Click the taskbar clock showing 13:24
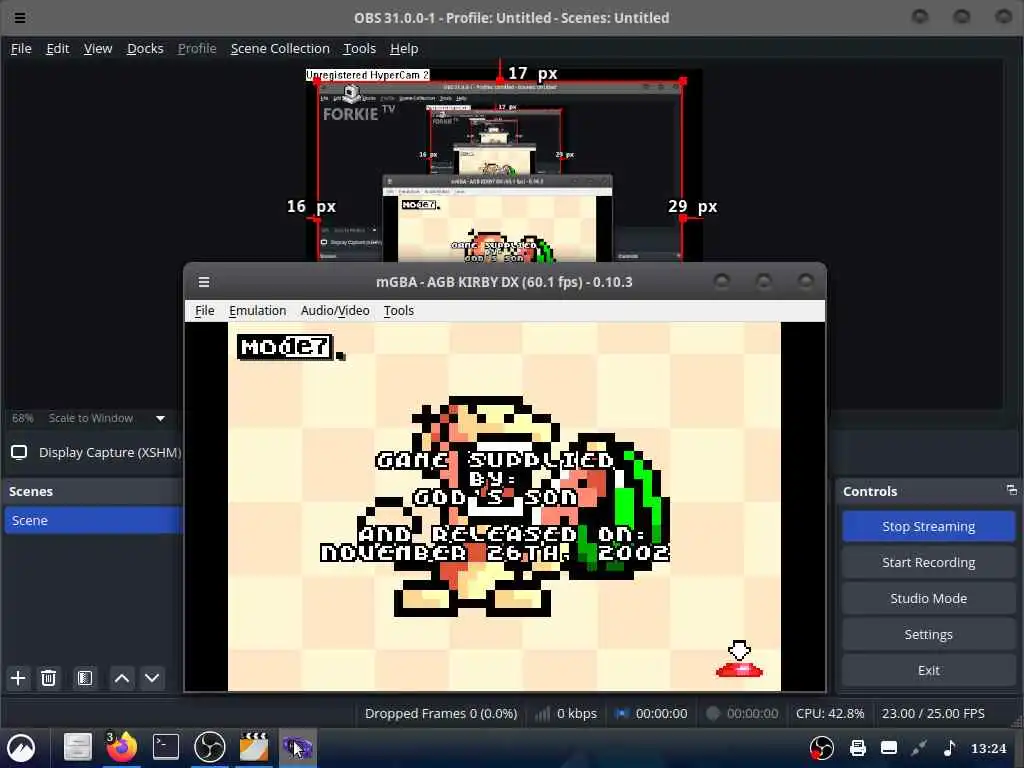The width and height of the screenshot is (1024, 768). pyautogui.click(x=988, y=748)
